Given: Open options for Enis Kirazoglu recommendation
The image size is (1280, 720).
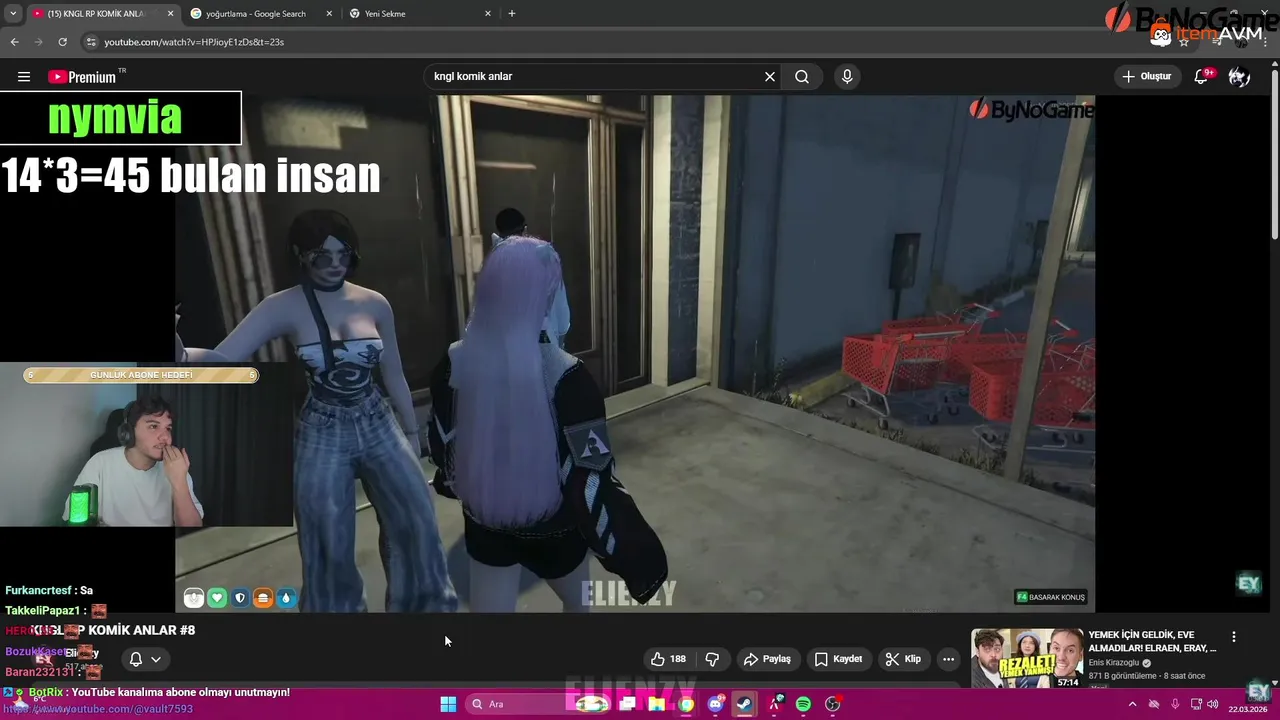Looking at the screenshot, I should 1234,637.
